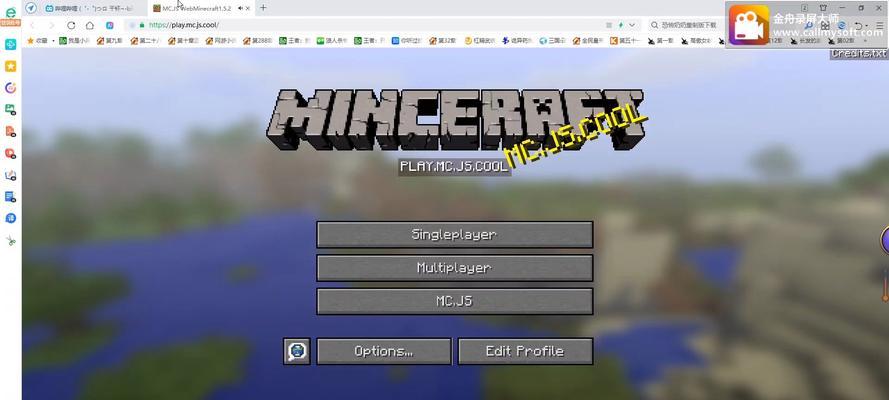Click the purple circular sidebar icon
This screenshot has height=400, width=889.
[10, 88]
